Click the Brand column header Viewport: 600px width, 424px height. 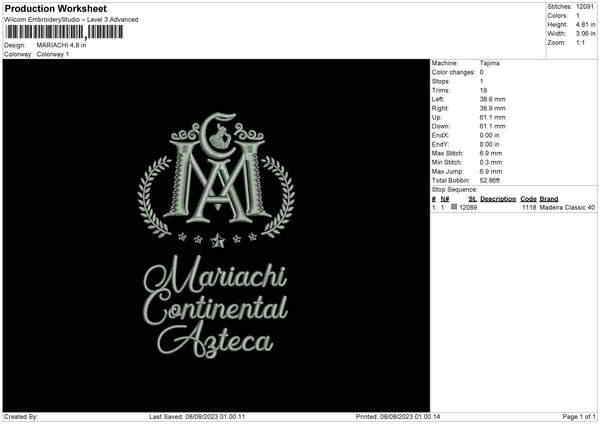549,199
